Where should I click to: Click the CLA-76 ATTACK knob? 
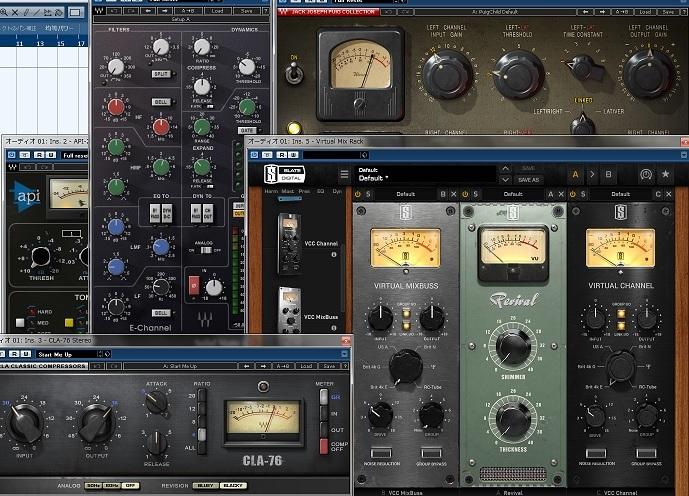156,402
